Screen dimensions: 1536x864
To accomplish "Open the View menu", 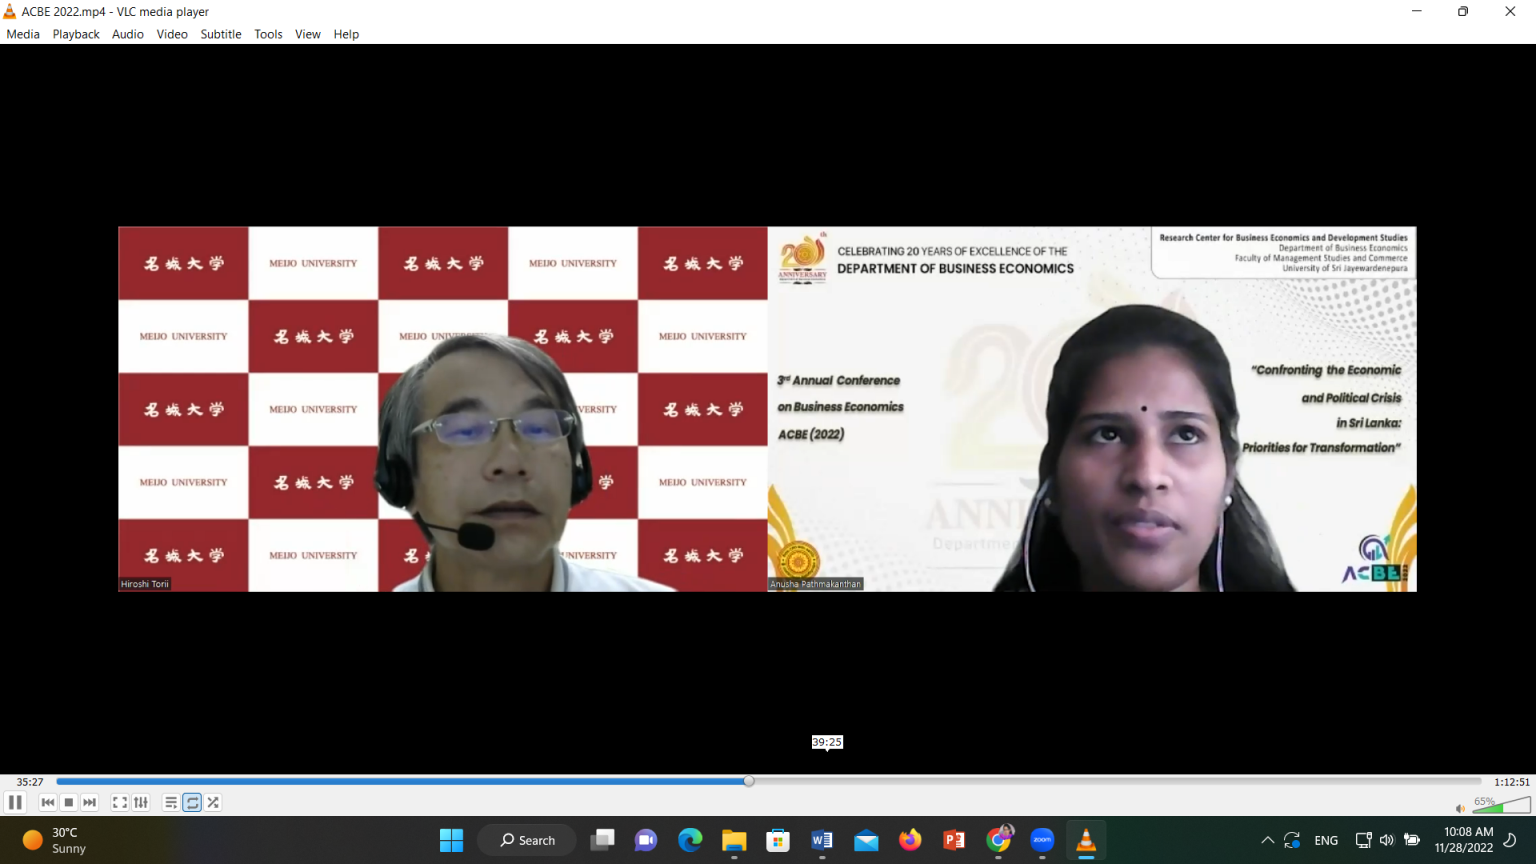I will click(308, 34).
